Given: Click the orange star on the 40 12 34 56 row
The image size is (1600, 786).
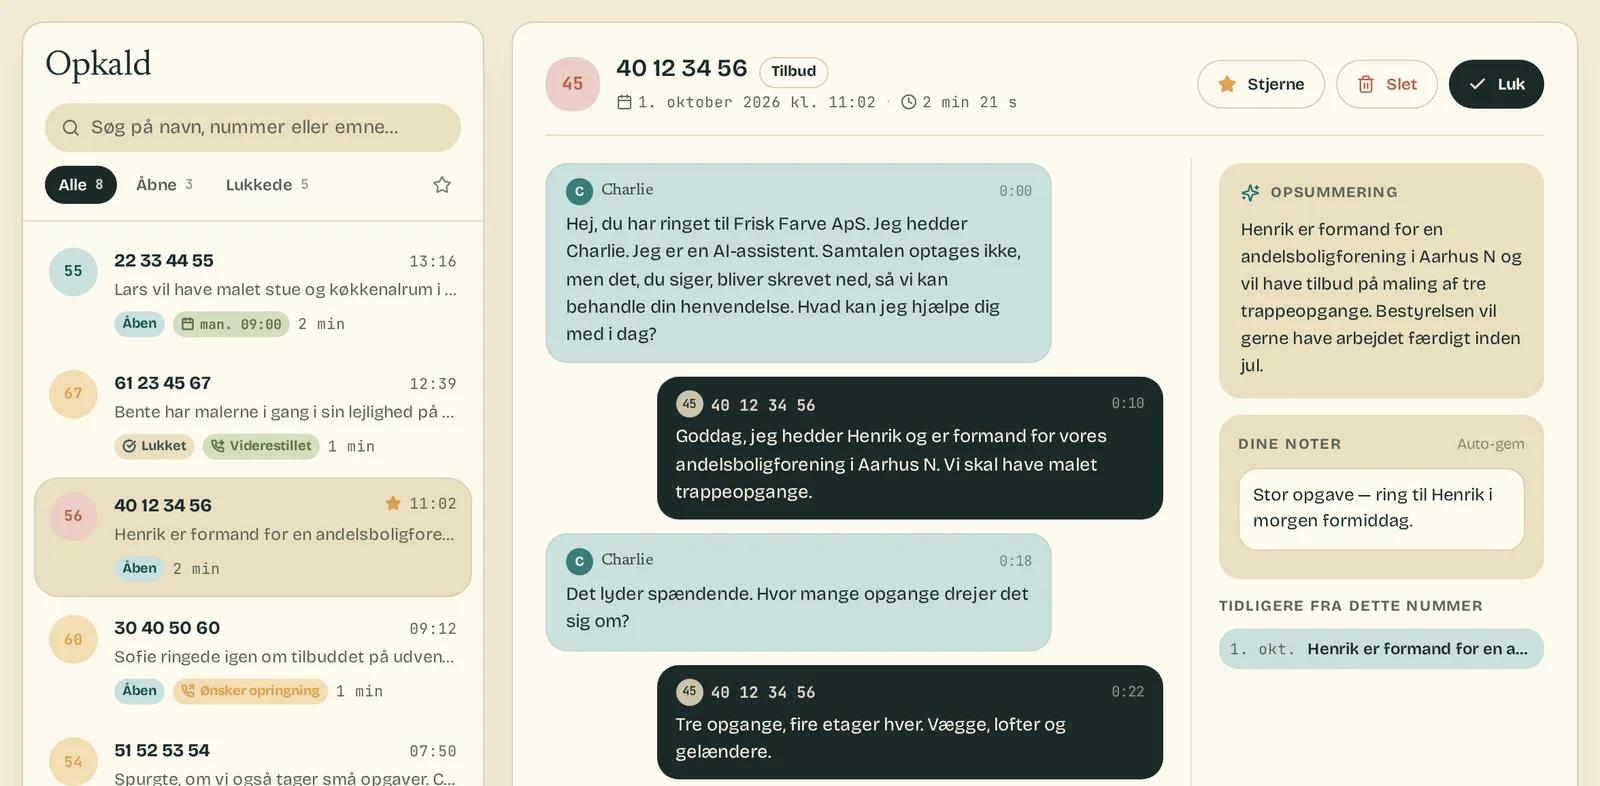Looking at the screenshot, I should 393,503.
